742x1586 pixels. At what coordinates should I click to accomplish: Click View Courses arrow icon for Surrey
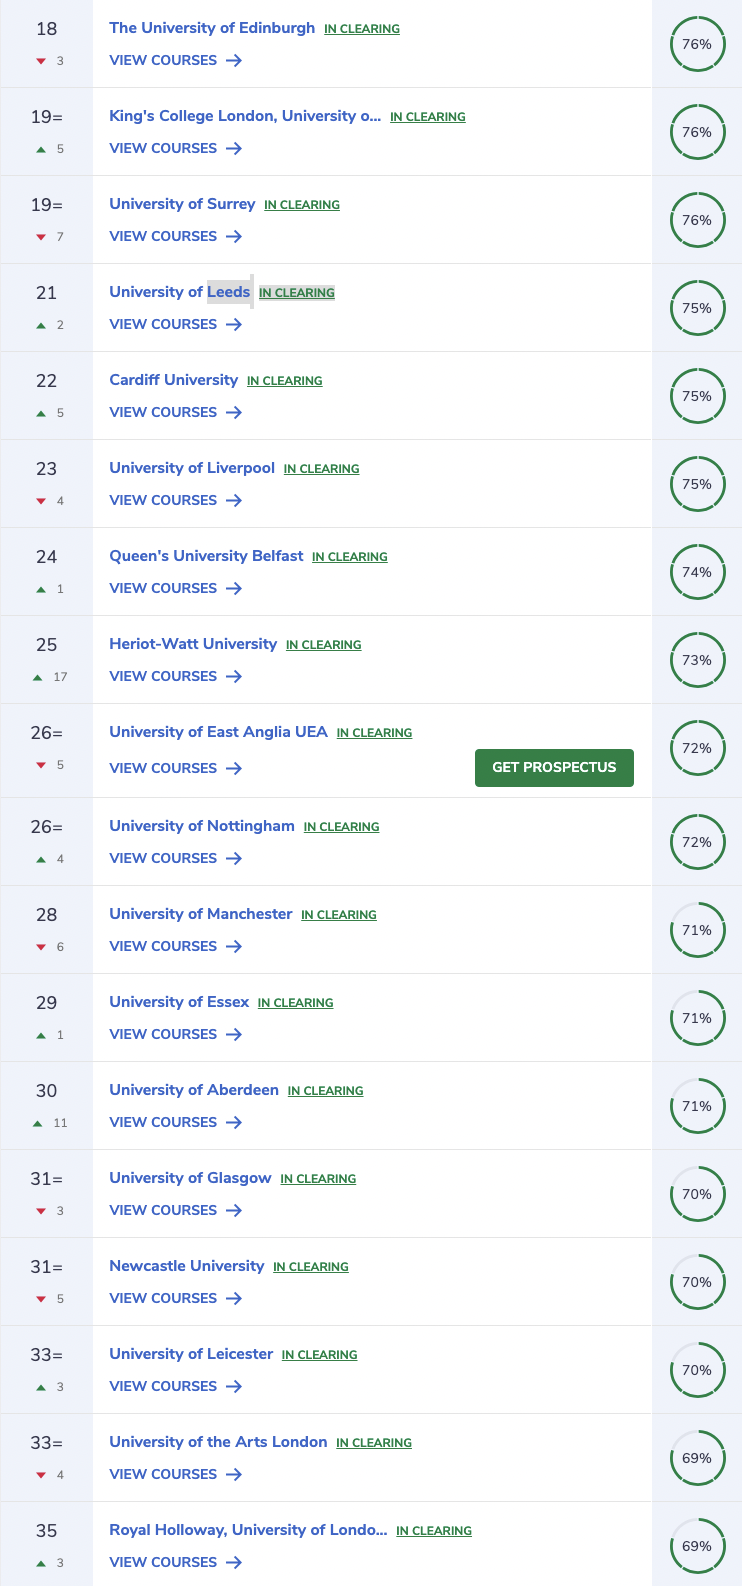pyautogui.click(x=234, y=237)
